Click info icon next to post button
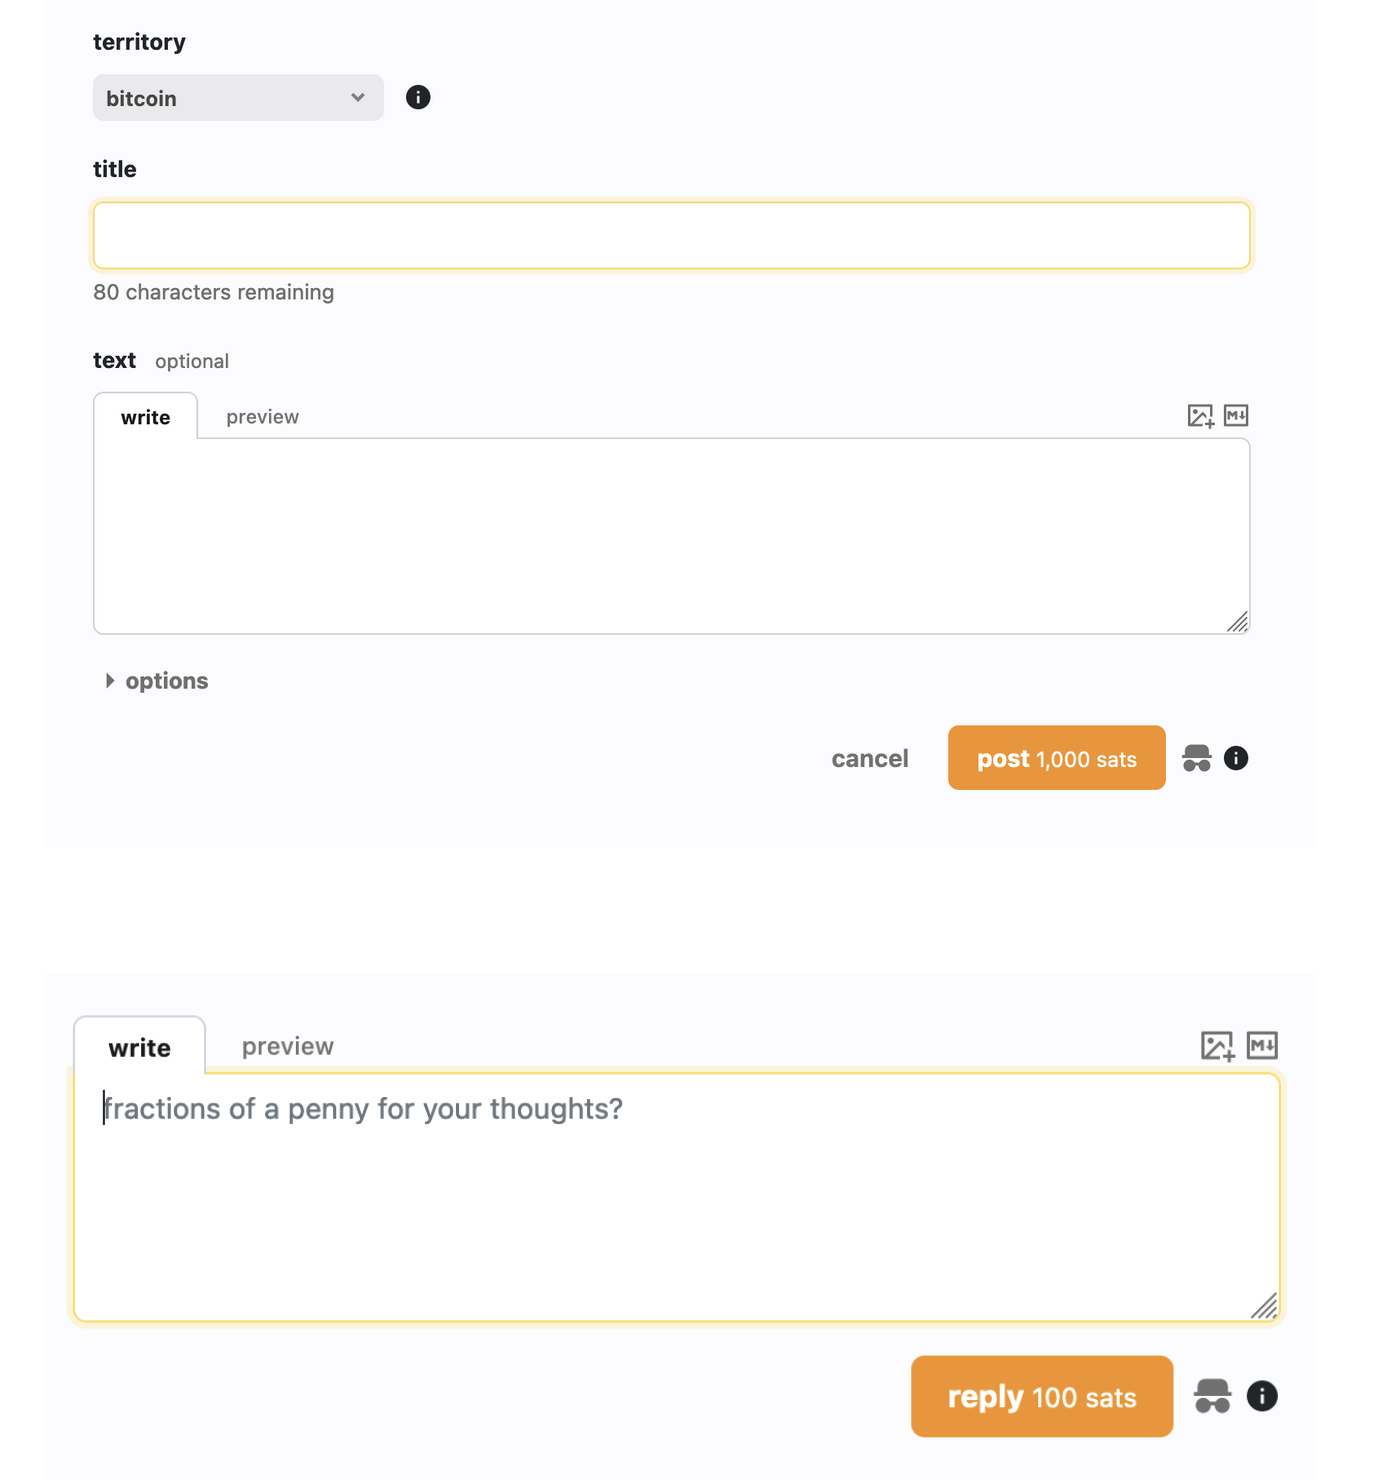The height and width of the screenshot is (1480, 1382). coord(1236,758)
